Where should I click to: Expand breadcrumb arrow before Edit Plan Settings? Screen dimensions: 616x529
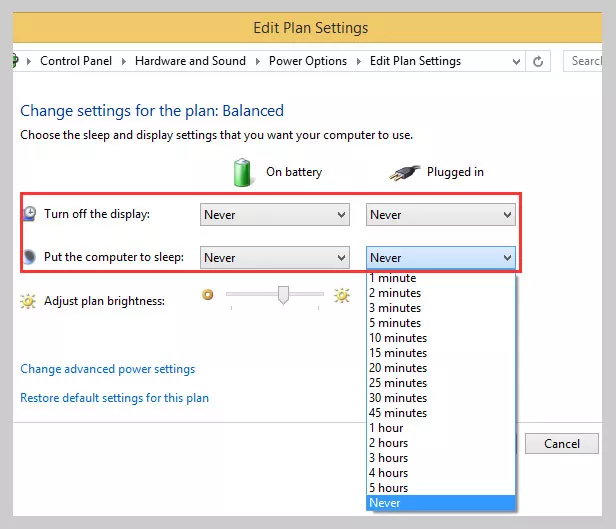359,61
